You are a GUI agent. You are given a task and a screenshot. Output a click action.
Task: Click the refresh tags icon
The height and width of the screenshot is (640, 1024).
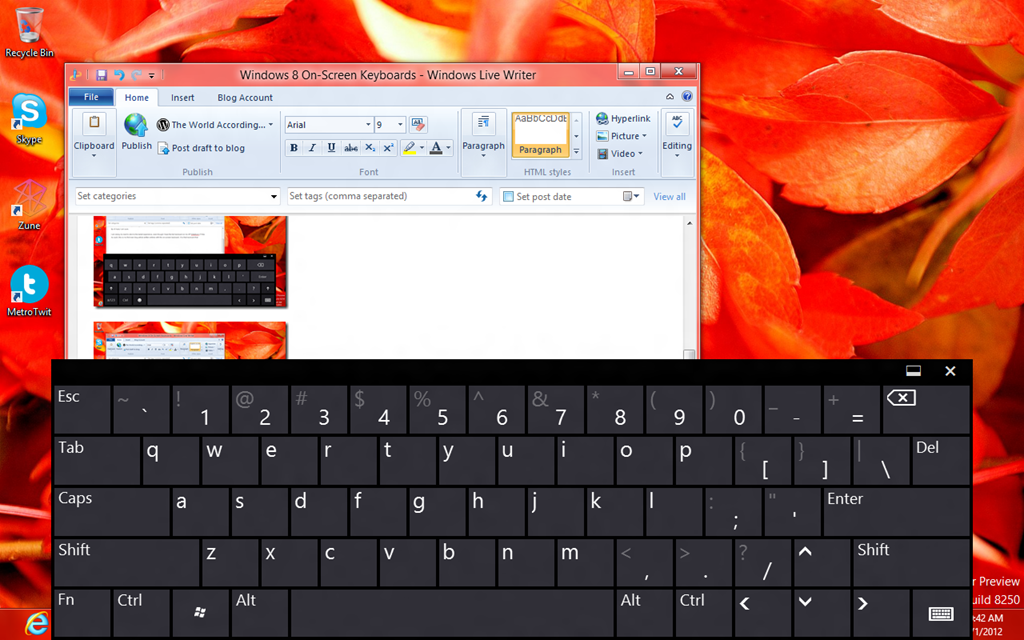482,197
